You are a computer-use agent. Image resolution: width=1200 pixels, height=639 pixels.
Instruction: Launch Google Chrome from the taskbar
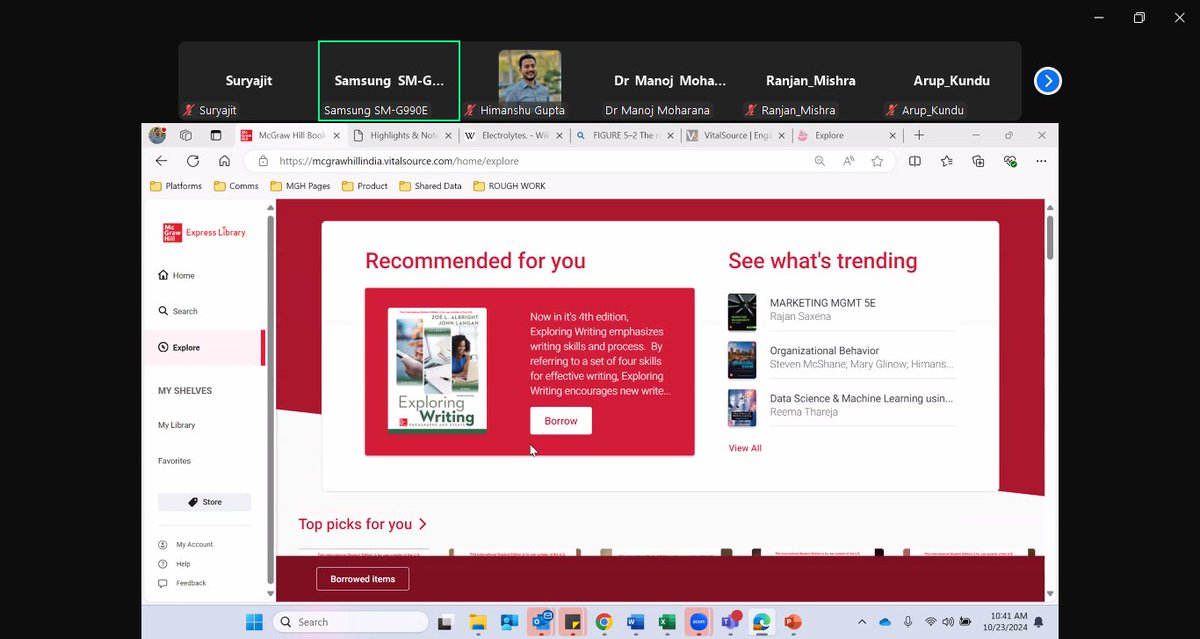(x=604, y=622)
